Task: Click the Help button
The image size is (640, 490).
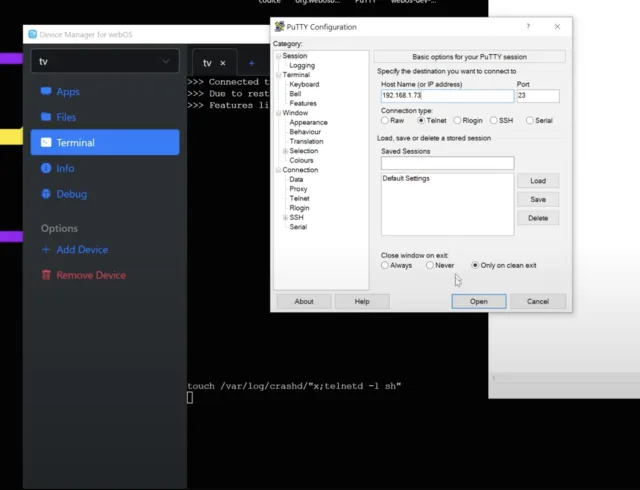Action: (x=362, y=301)
